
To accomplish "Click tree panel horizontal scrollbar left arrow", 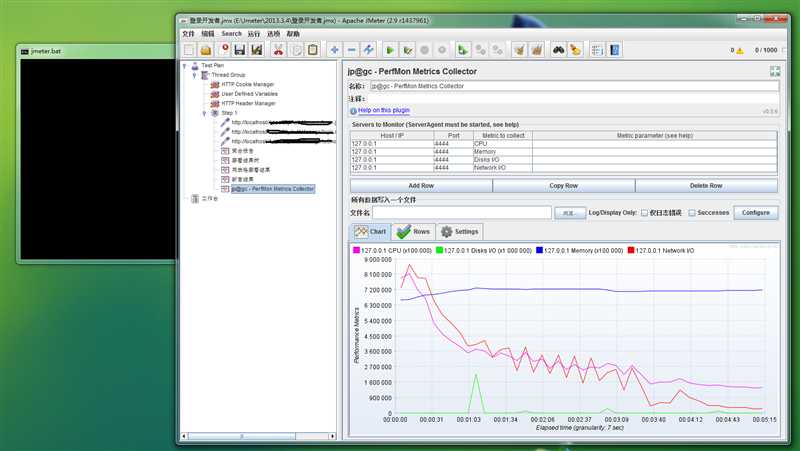I will [x=184, y=436].
